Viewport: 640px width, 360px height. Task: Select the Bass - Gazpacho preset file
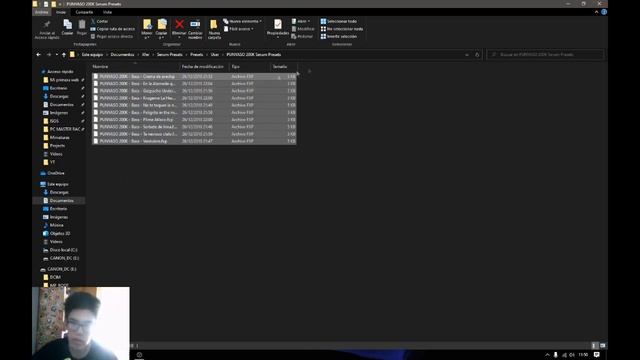(x=194, y=91)
